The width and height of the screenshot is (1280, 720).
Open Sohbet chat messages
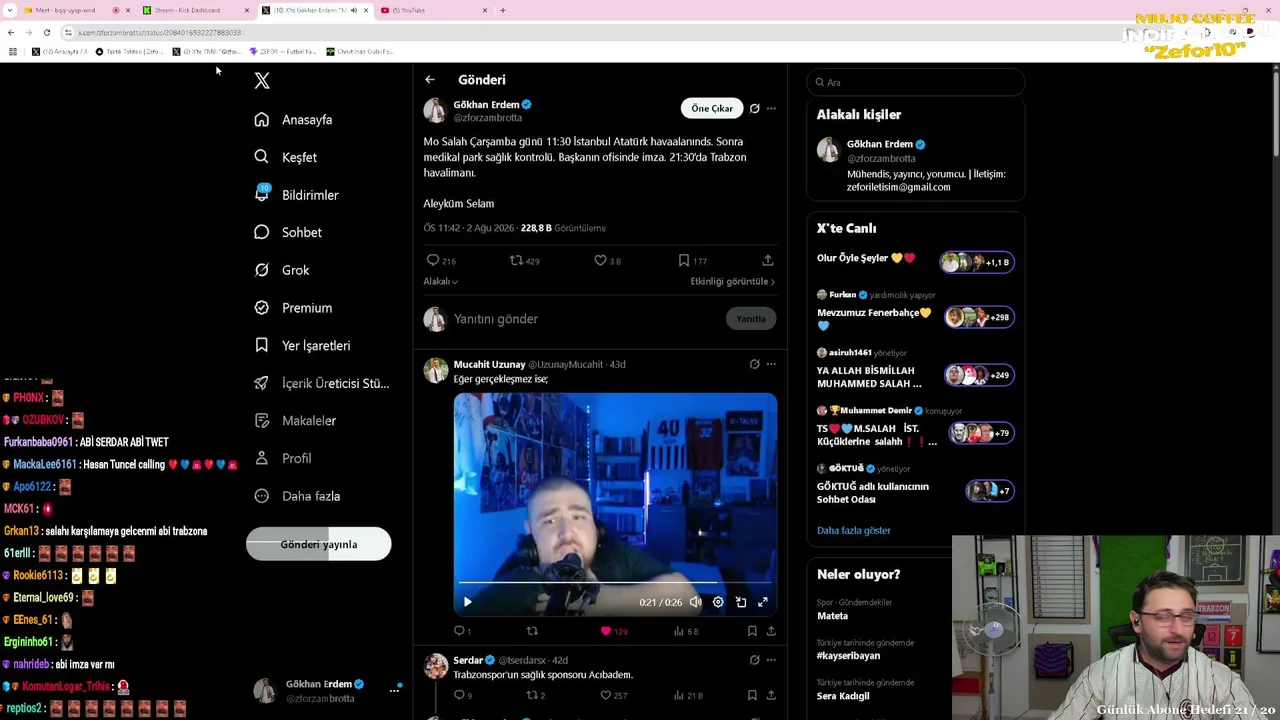[288, 232]
